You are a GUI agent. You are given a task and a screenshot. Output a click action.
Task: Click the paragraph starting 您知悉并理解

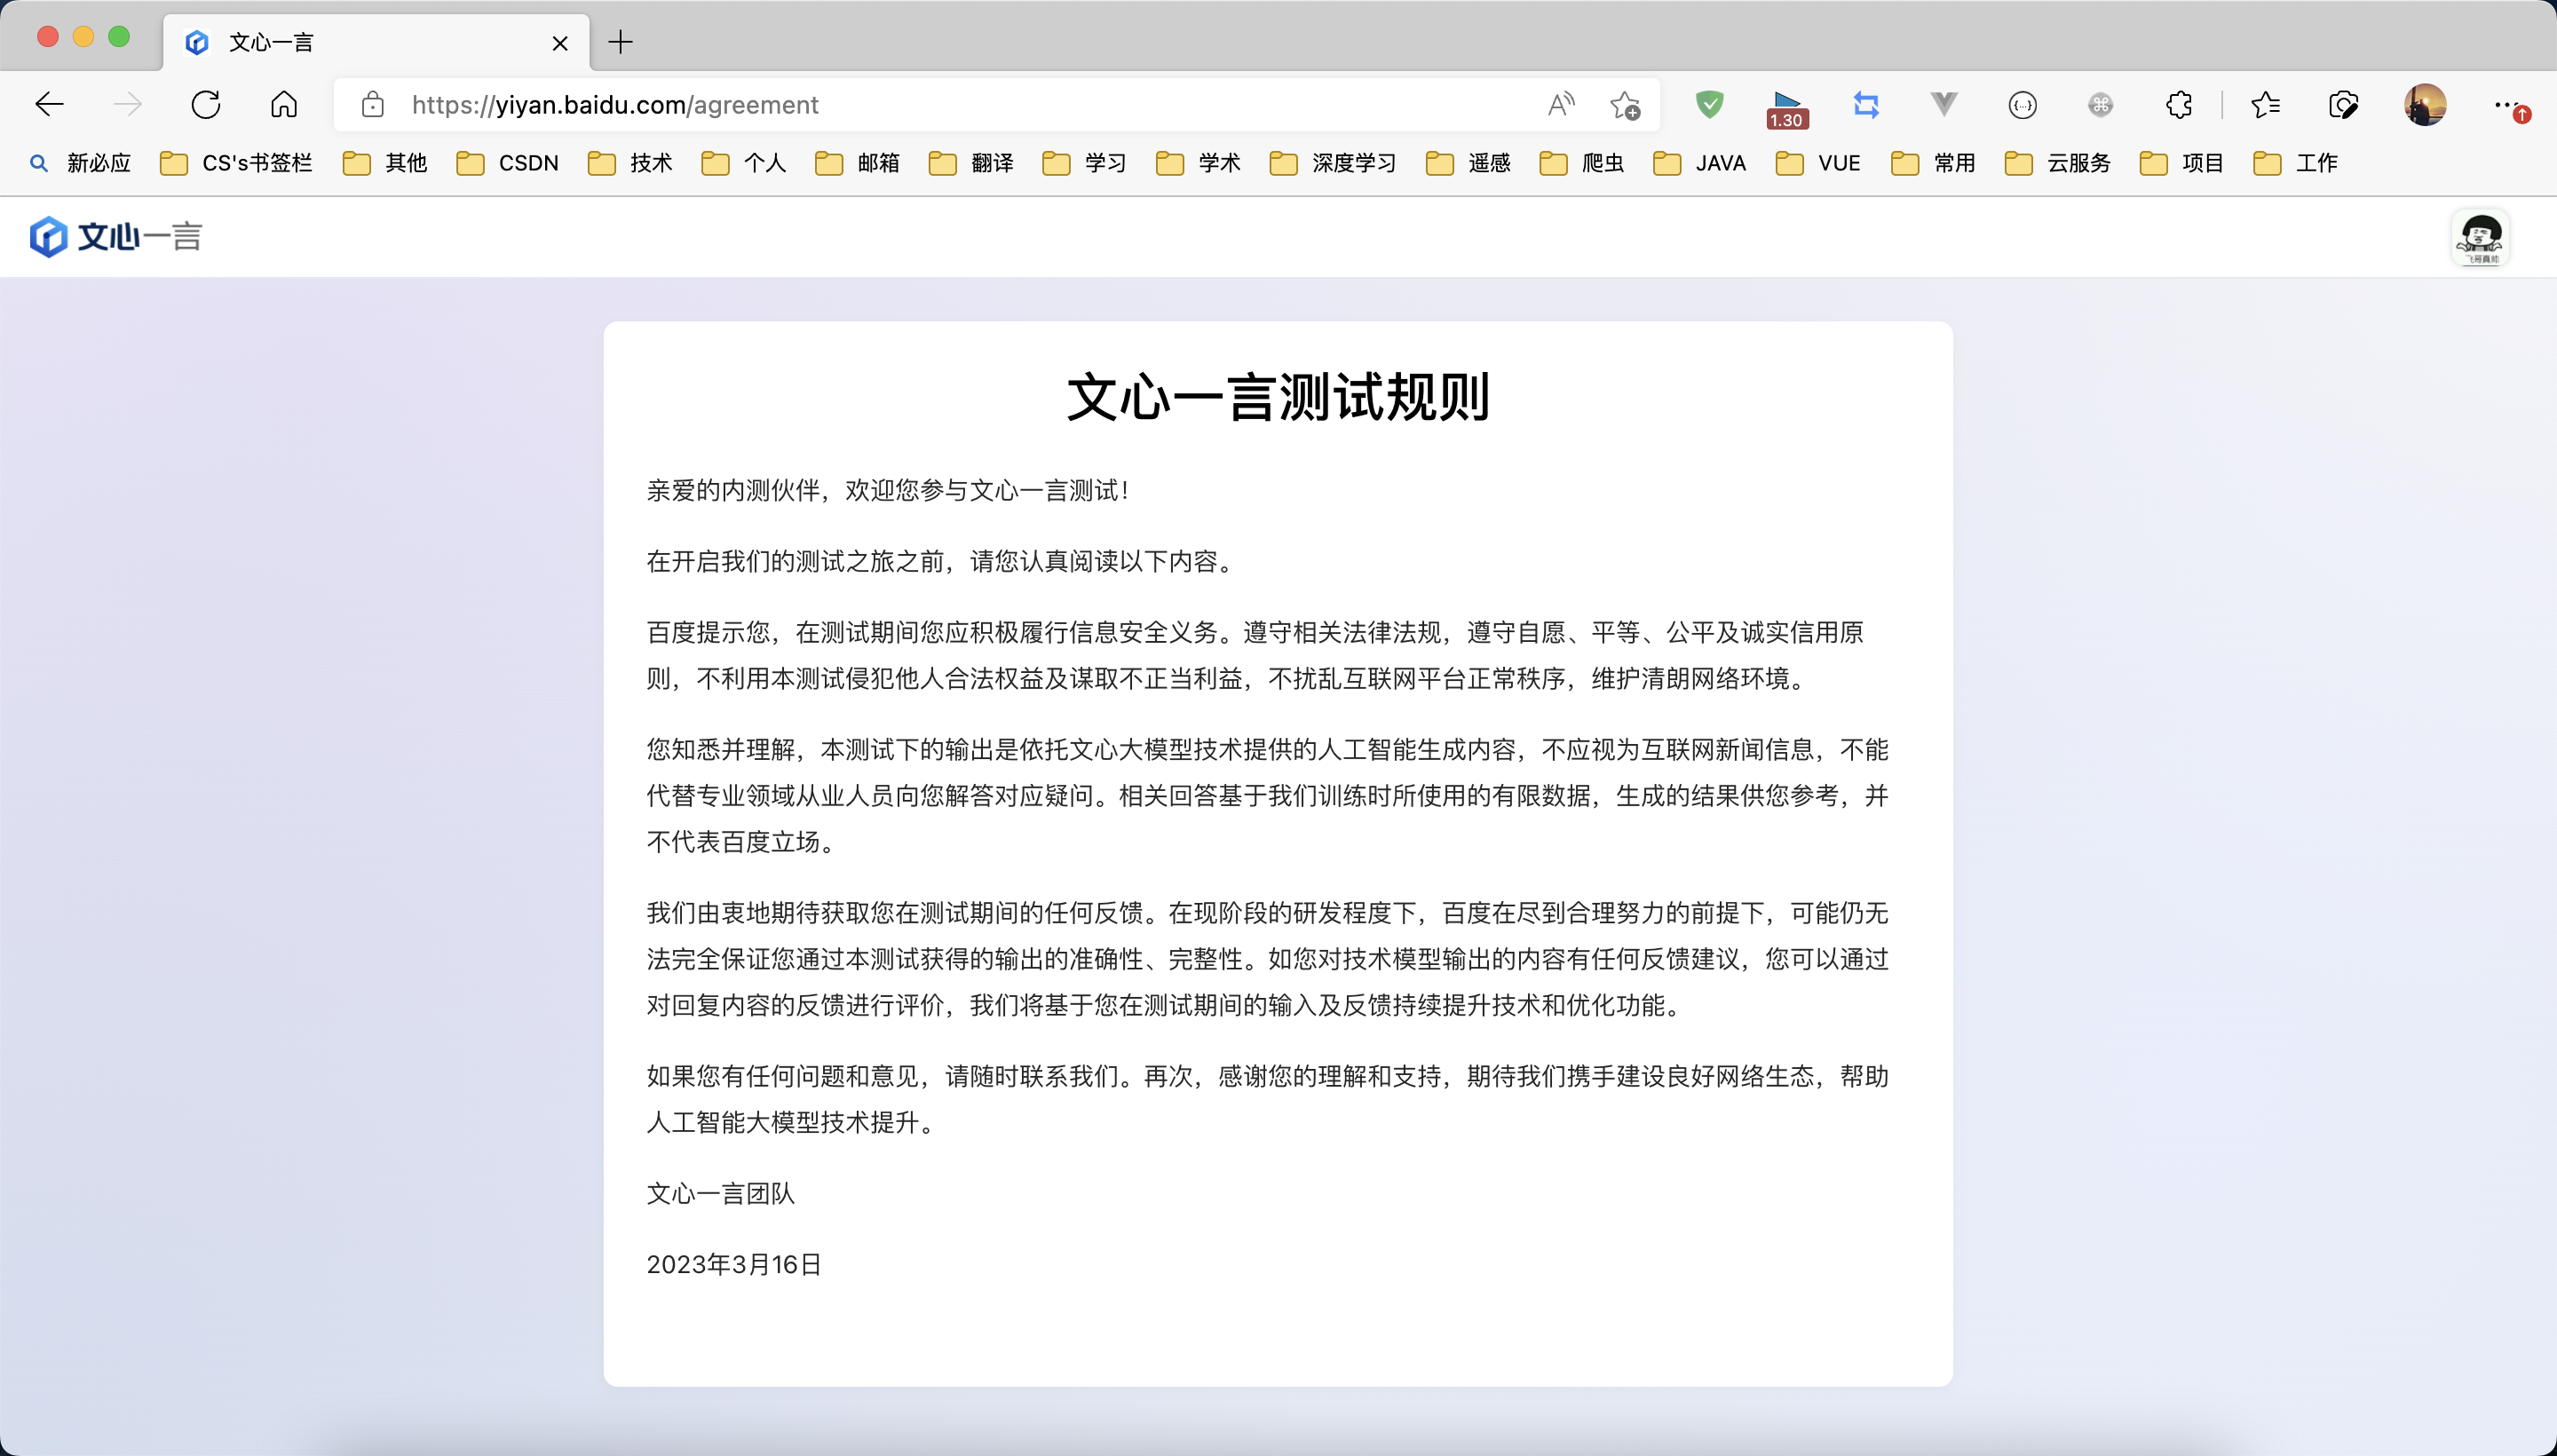[1268, 796]
